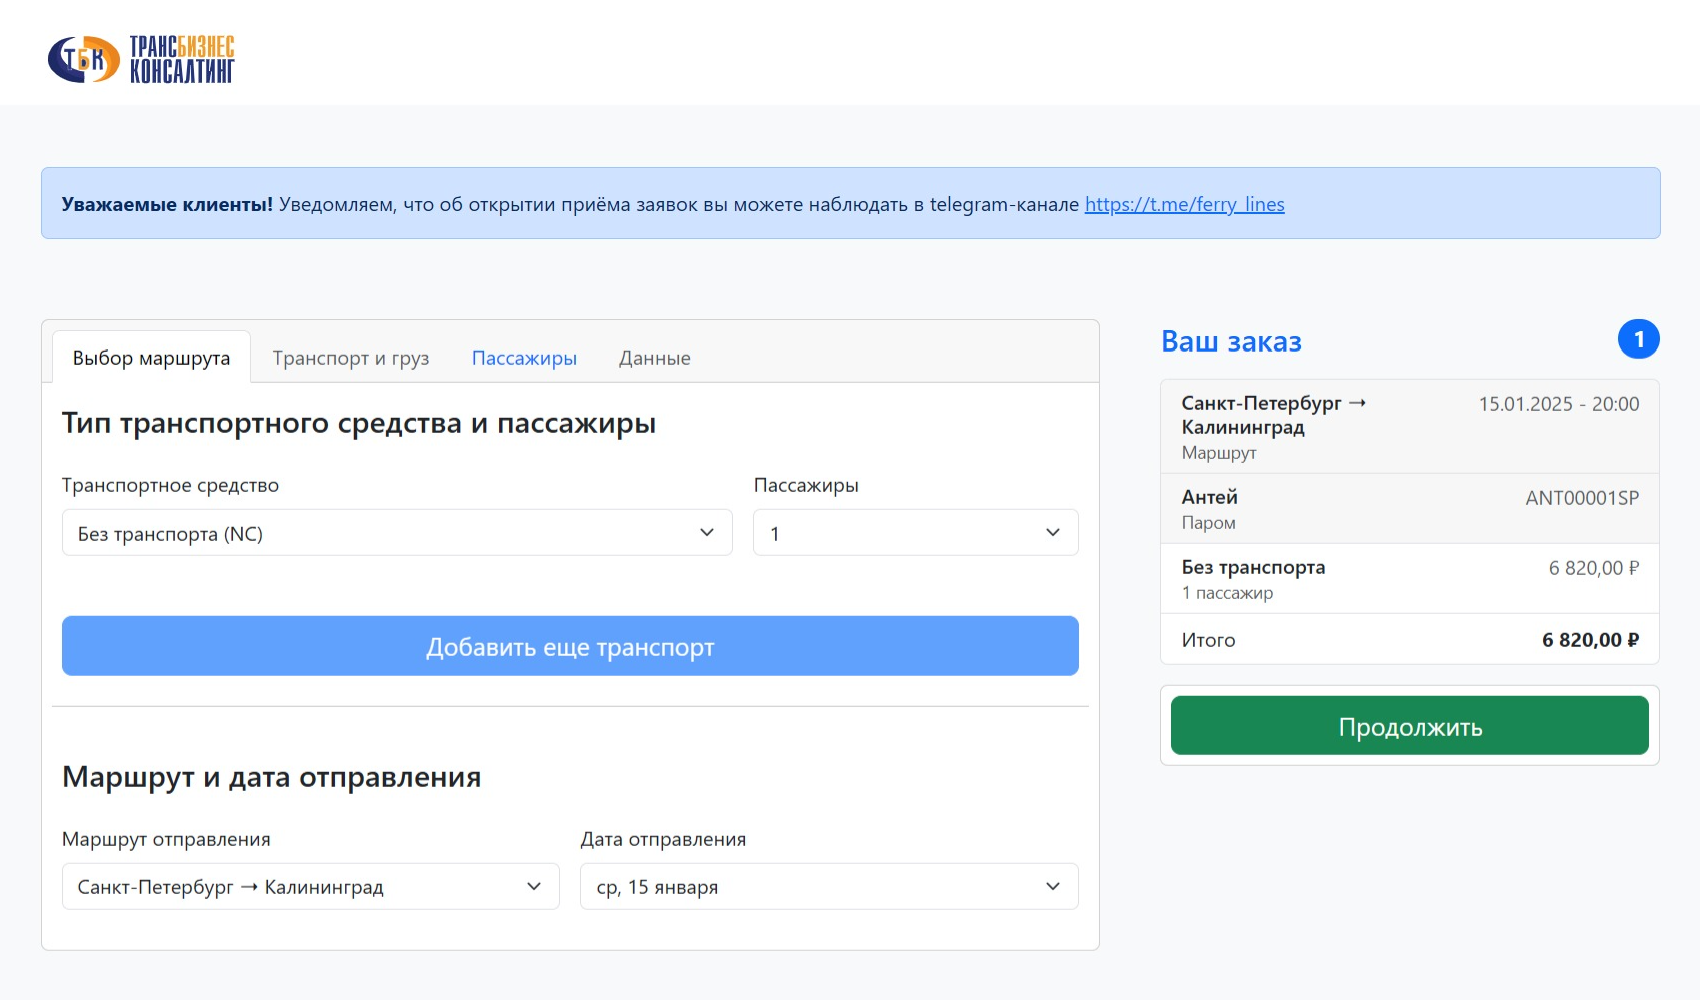Click the Маршрут и дата отправления heading
The height and width of the screenshot is (1000, 1700).
(x=271, y=777)
